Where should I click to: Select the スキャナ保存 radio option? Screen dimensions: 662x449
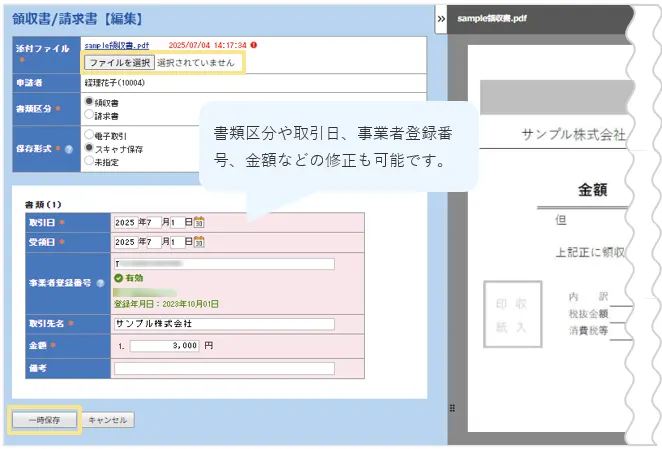pyautogui.click(x=90, y=146)
